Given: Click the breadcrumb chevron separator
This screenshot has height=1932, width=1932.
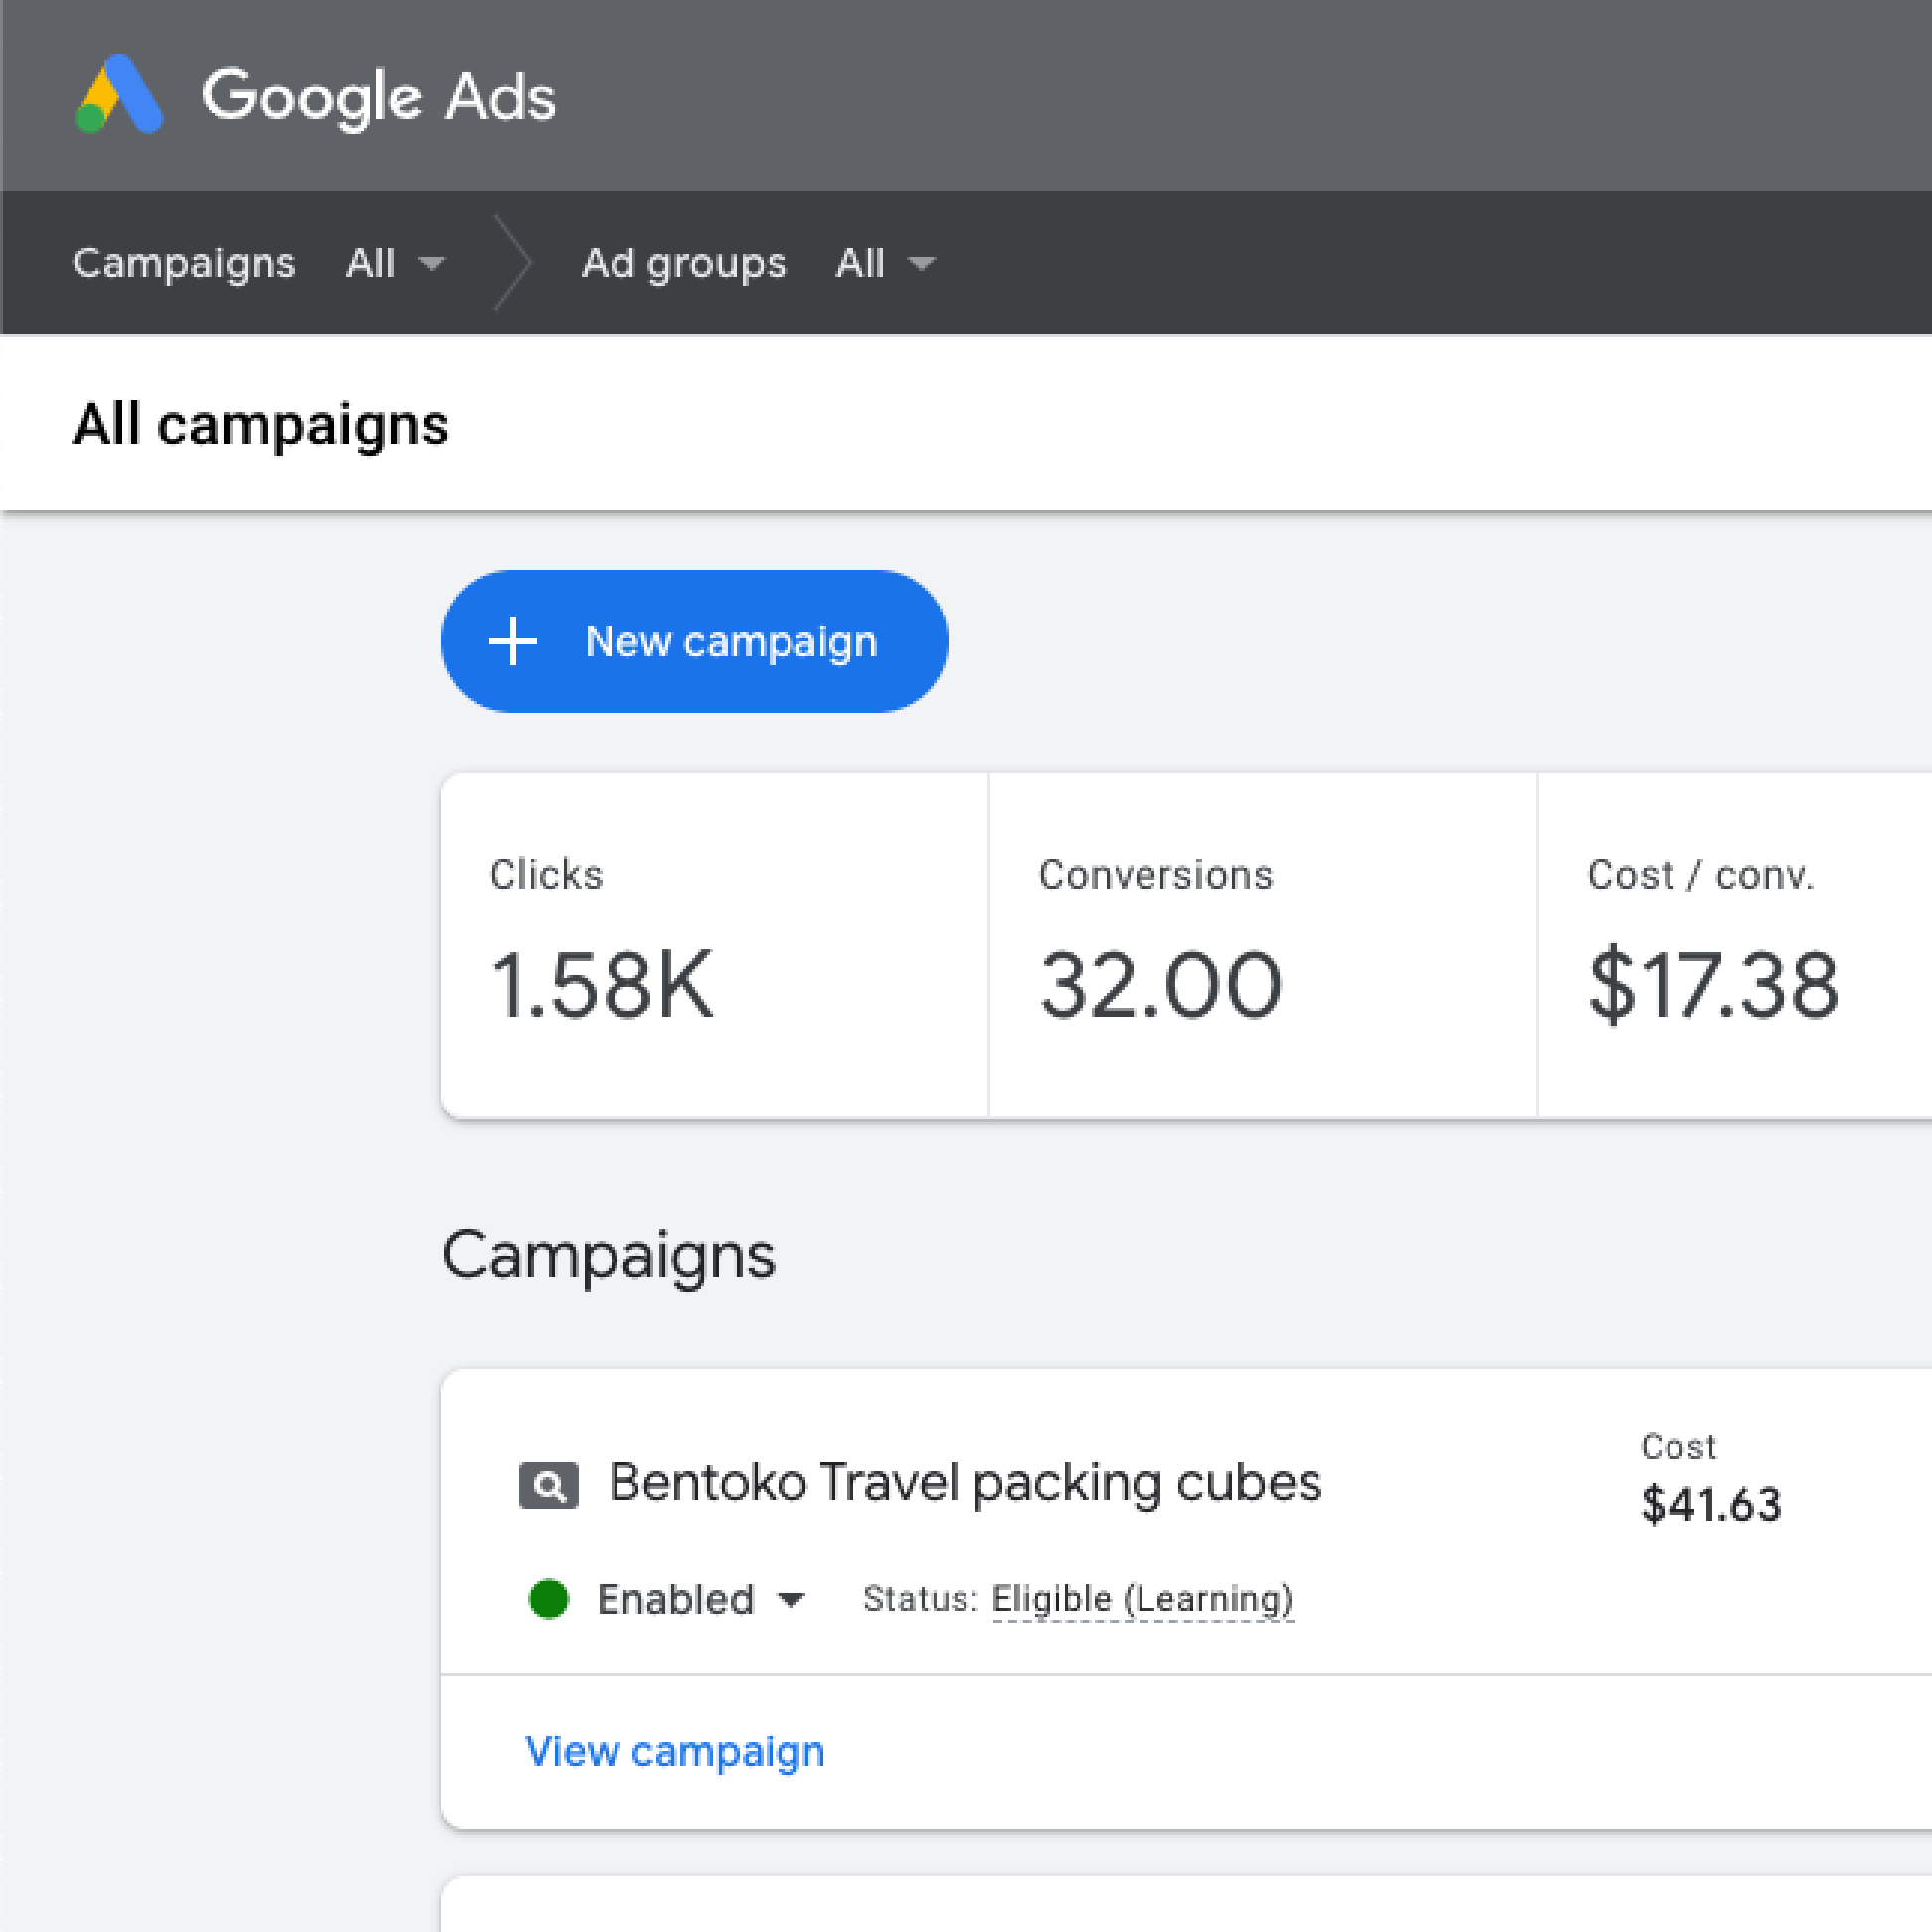Looking at the screenshot, I should click(513, 263).
